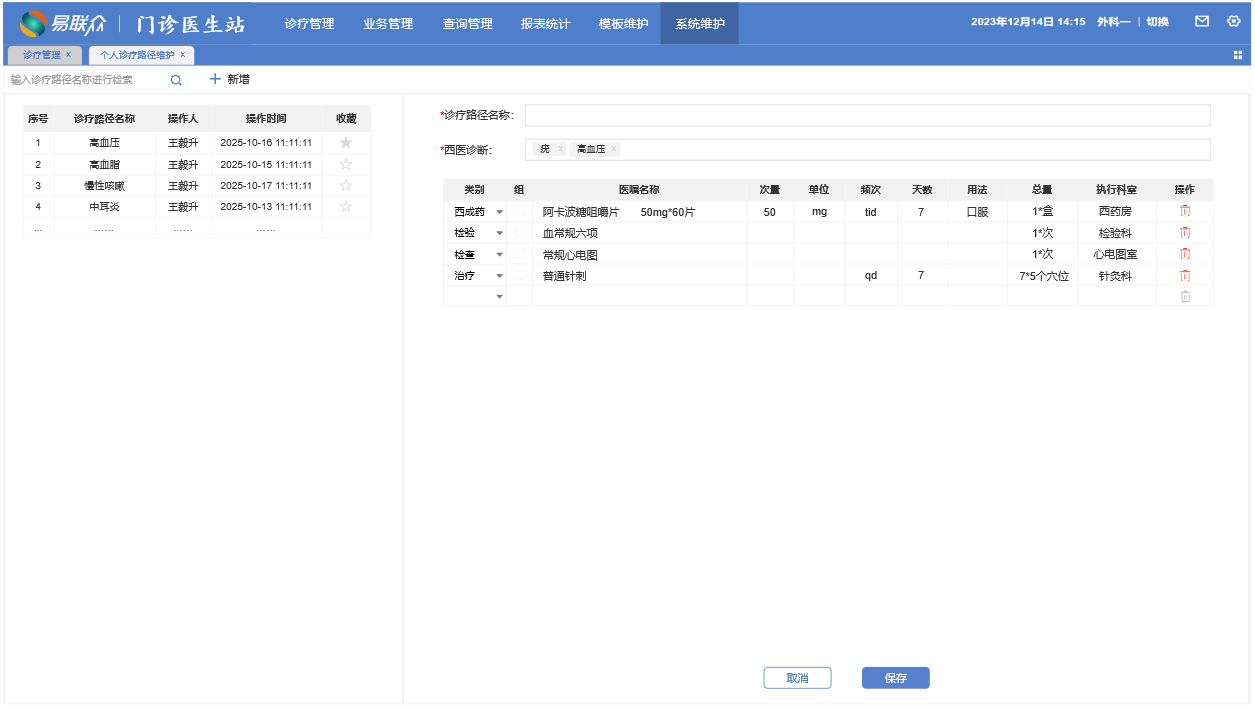Image resolution: width=1255 pixels, height=708 pixels.
Task: Click the 操作时间 column header
Action: pyautogui.click(x=266, y=119)
